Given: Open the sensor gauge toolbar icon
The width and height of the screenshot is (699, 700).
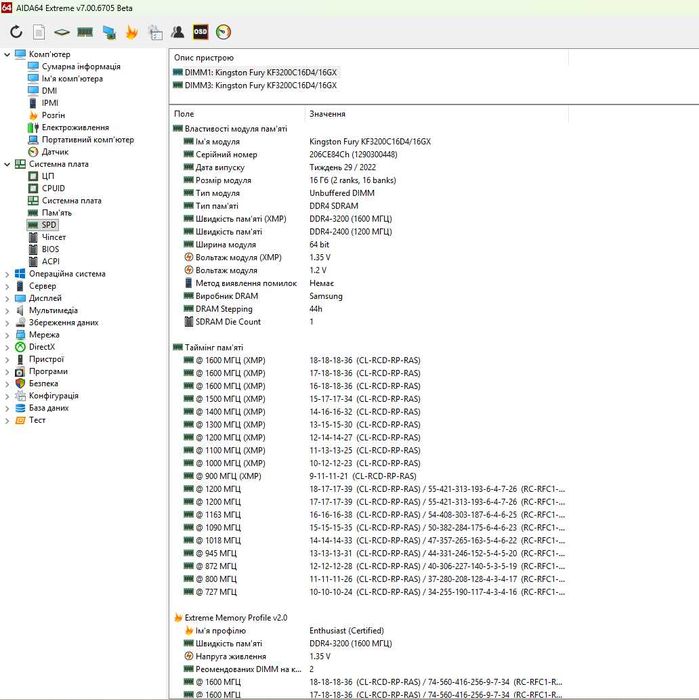Looking at the screenshot, I should pyautogui.click(x=224, y=32).
